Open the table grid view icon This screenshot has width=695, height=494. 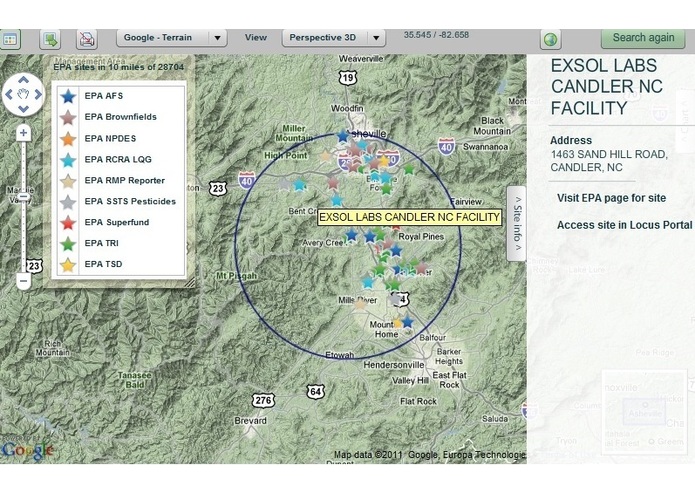(10, 39)
